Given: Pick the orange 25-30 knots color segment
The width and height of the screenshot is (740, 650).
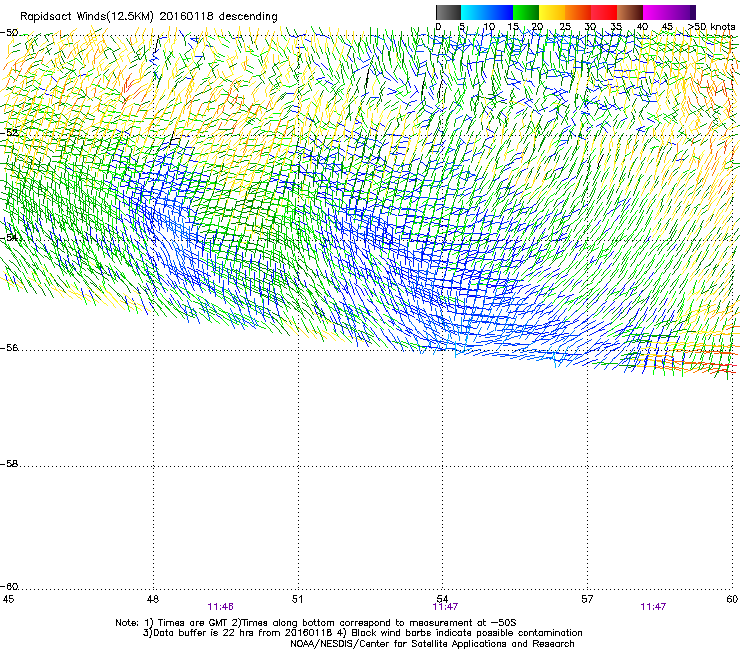Looking at the screenshot, I should click(578, 12).
